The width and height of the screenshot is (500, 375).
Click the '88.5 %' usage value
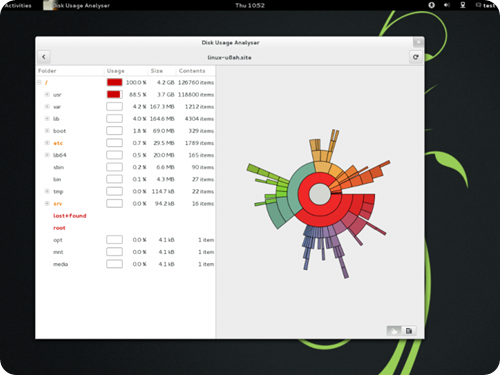[x=138, y=95]
